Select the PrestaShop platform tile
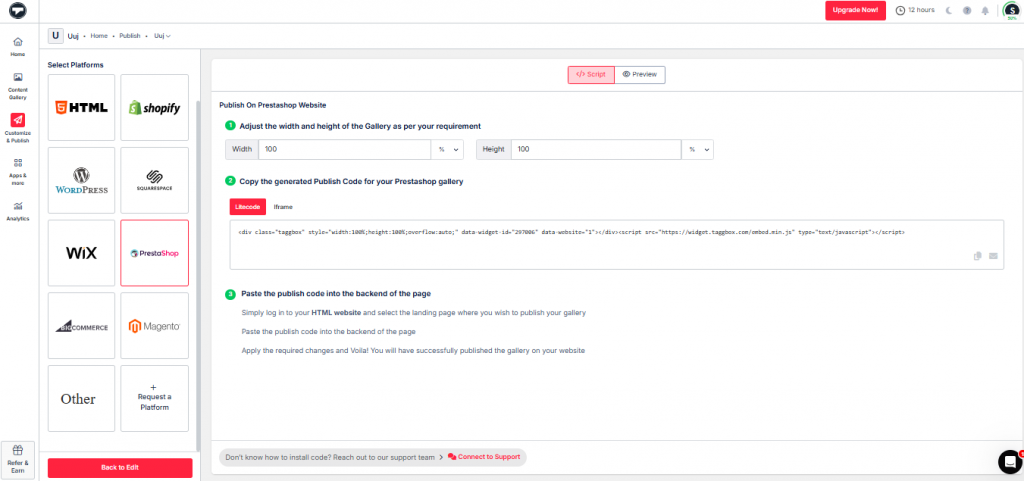 coord(154,253)
